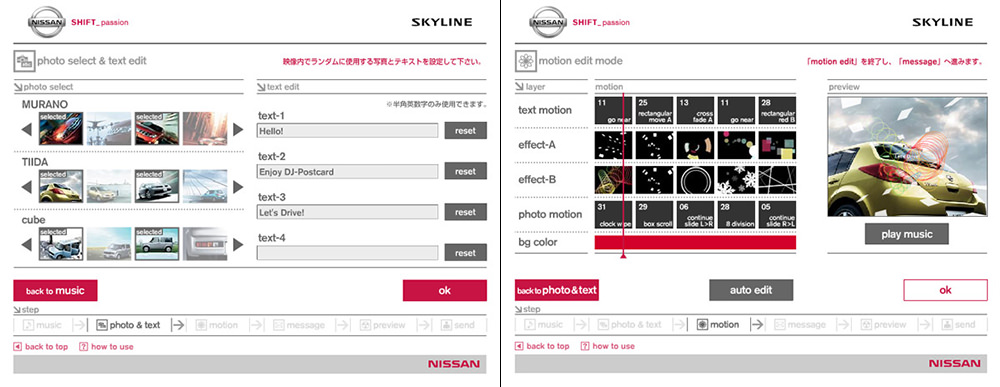Show next cube photos with right arrow
Image resolution: width=1000 pixels, height=387 pixels.
pyautogui.click(x=238, y=245)
